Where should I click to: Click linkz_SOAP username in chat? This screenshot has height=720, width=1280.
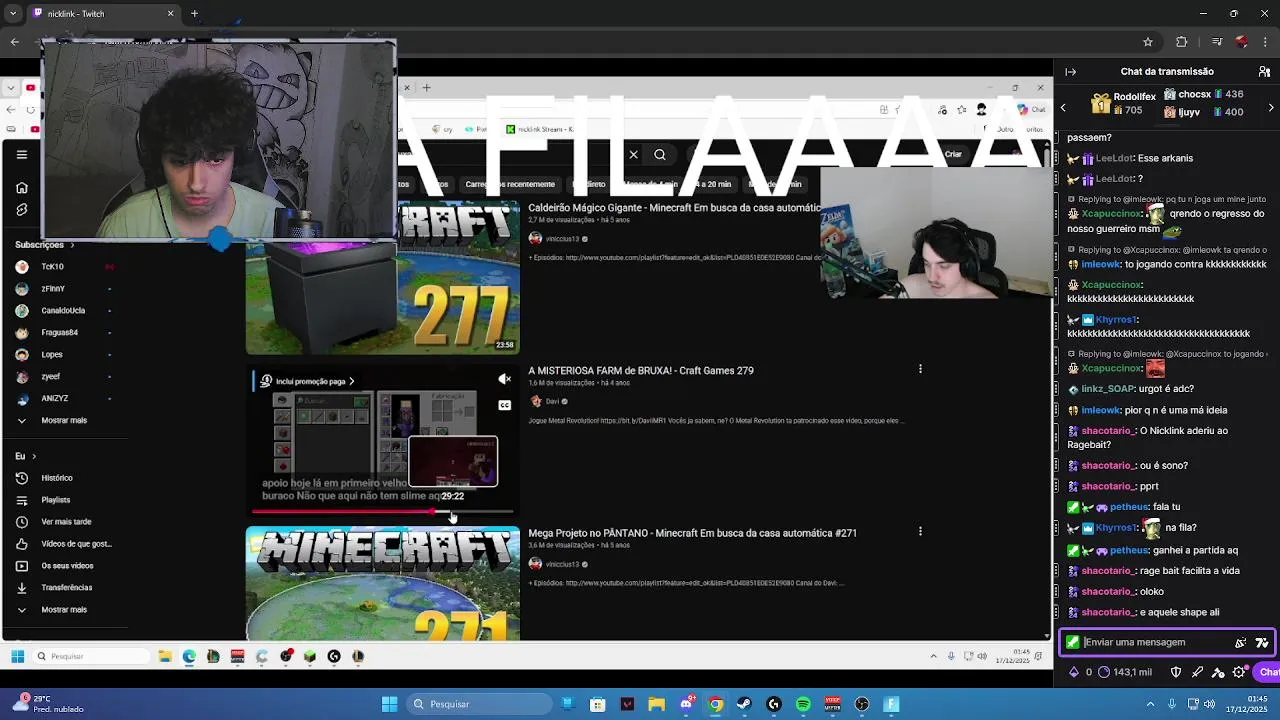tap(1107, 389)
